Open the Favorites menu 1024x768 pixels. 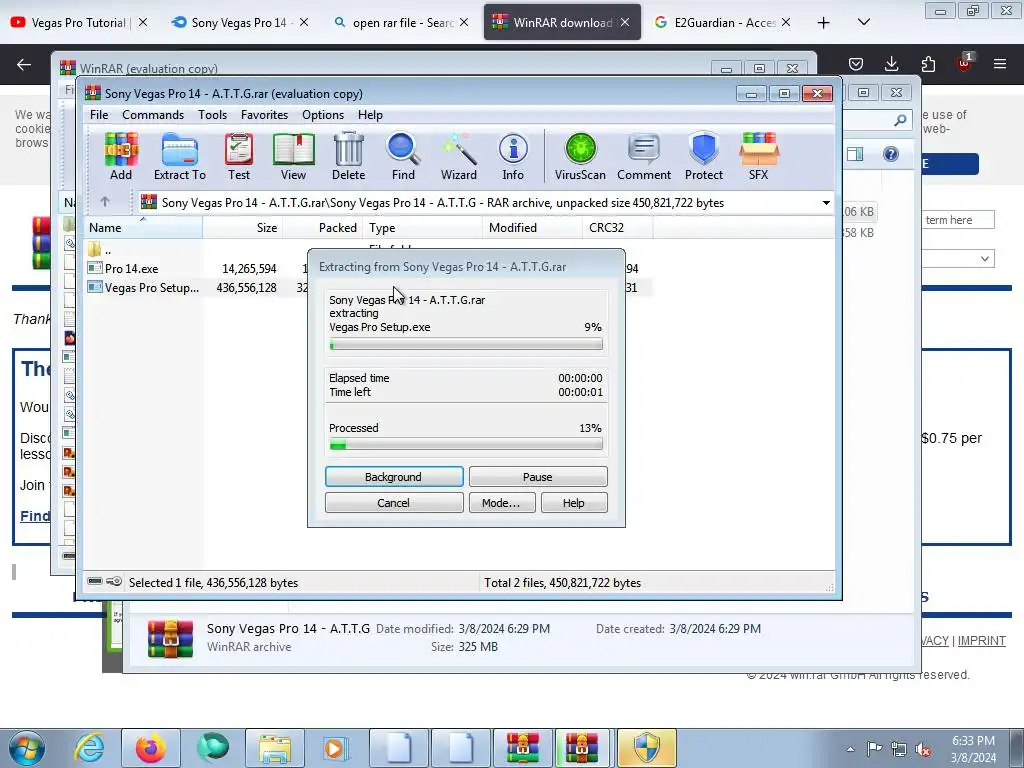[264, 115]
